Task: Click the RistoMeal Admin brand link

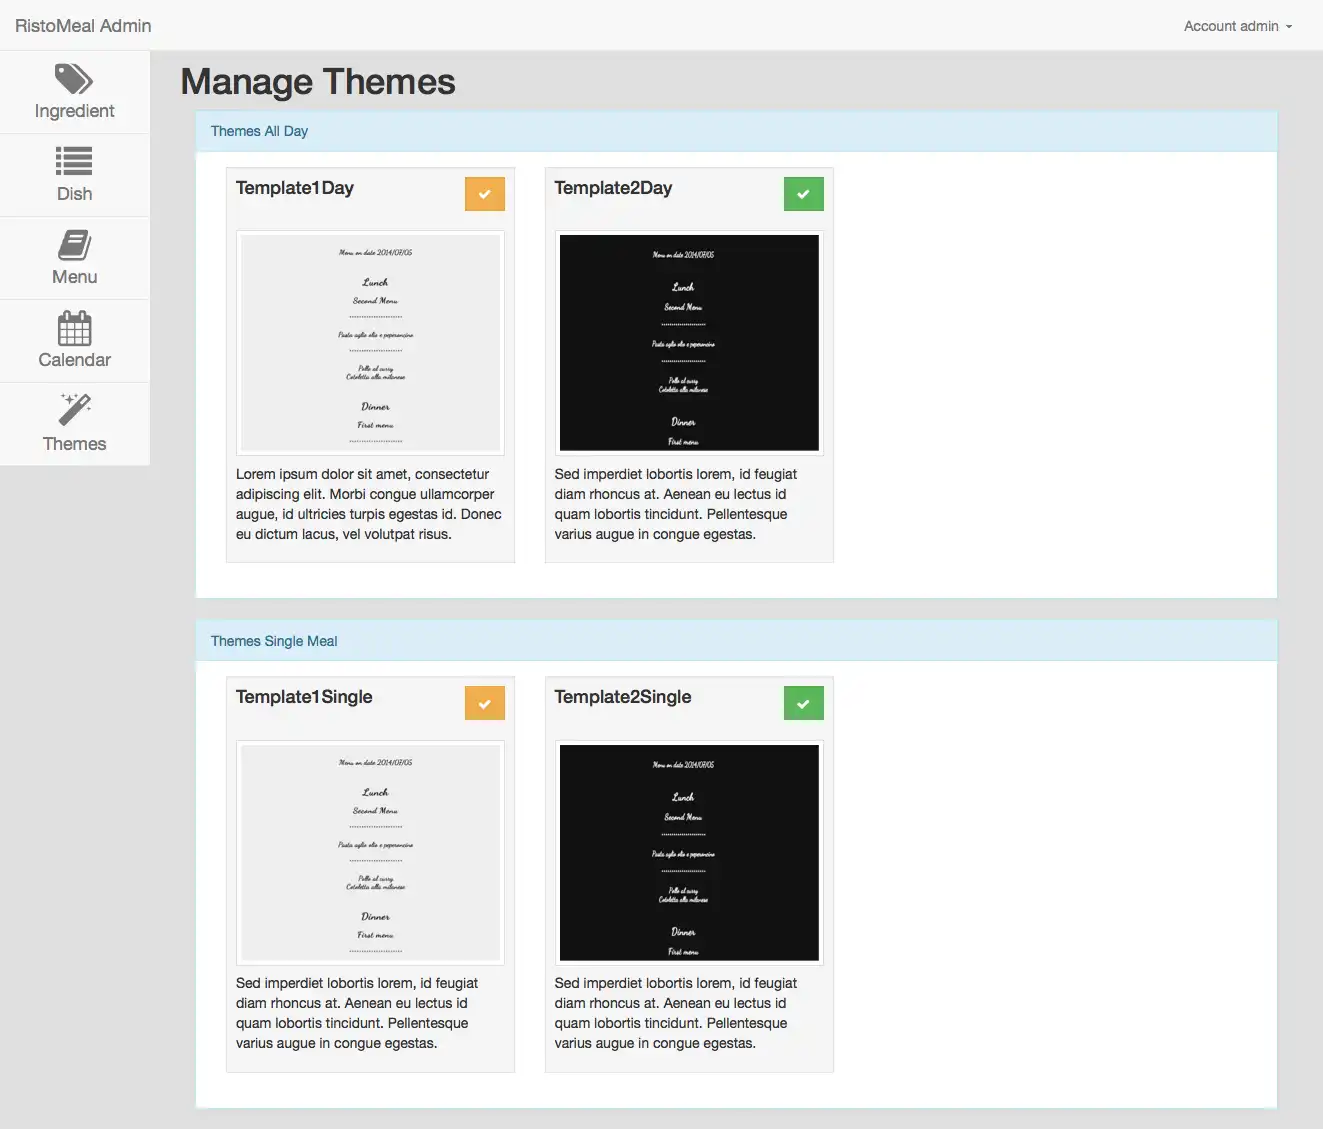Action: tap(83, 26)
